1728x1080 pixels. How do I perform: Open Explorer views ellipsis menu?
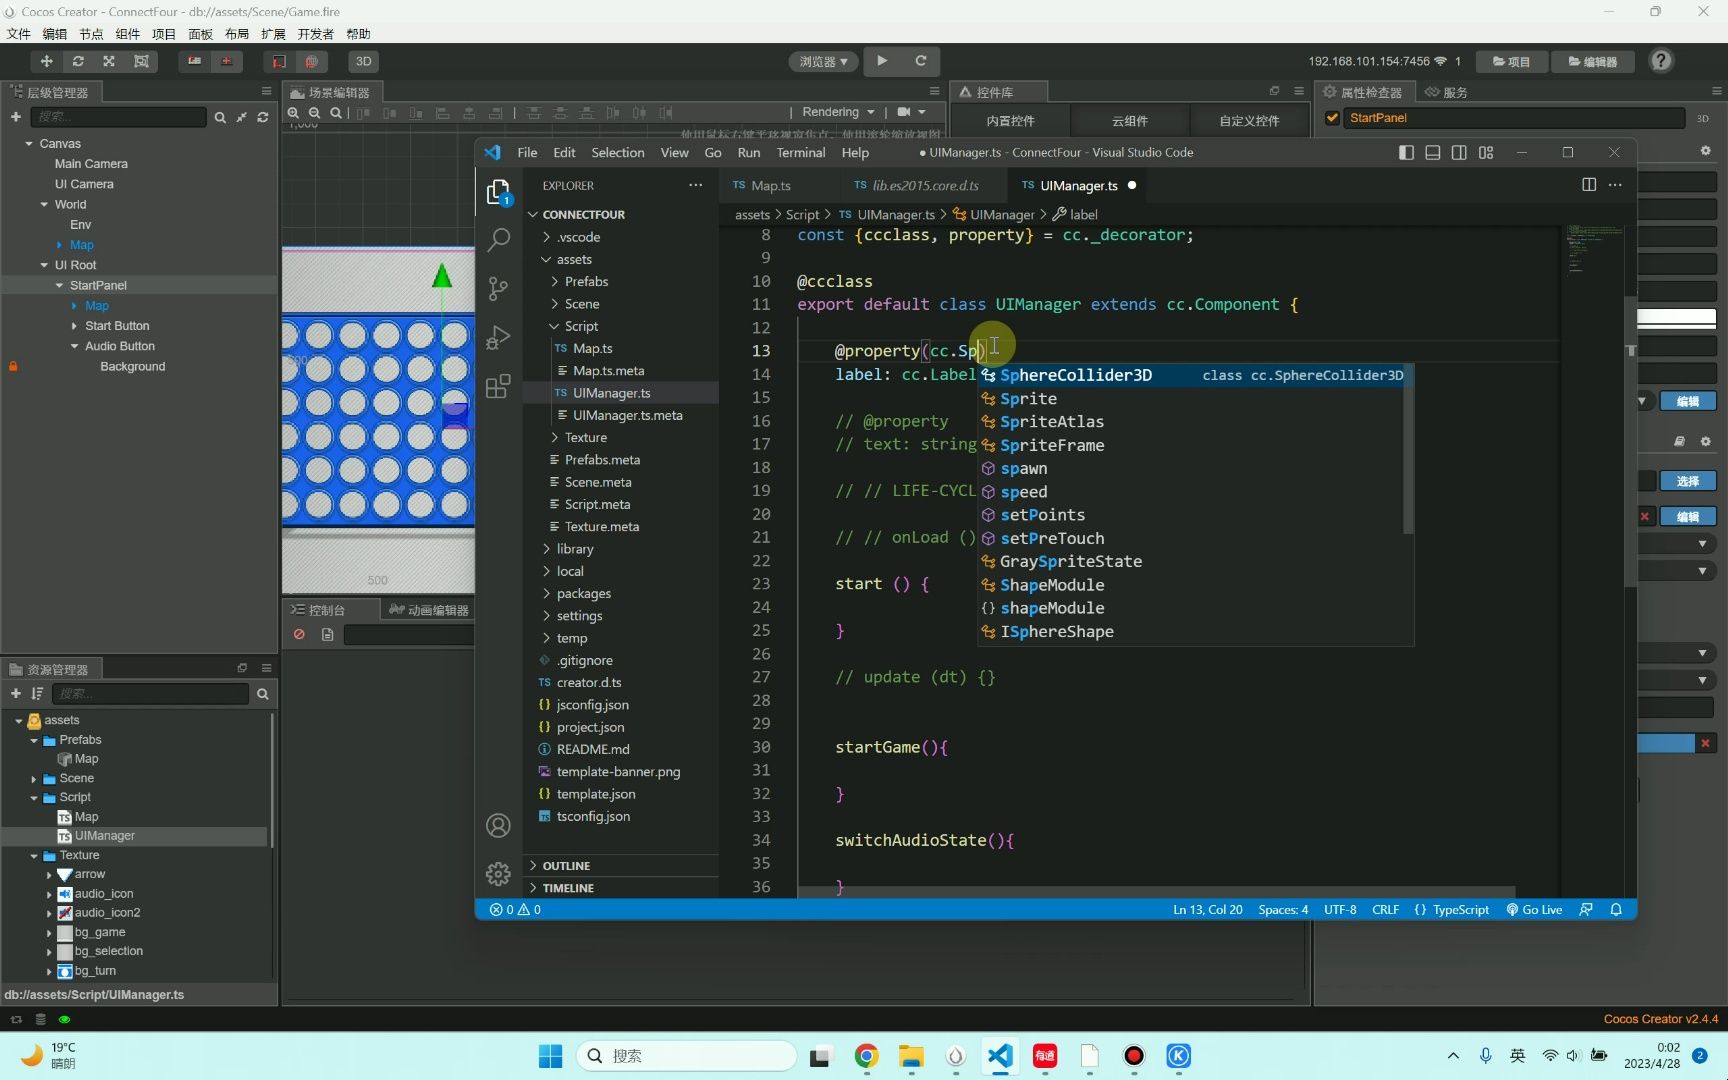coord(695,185)
